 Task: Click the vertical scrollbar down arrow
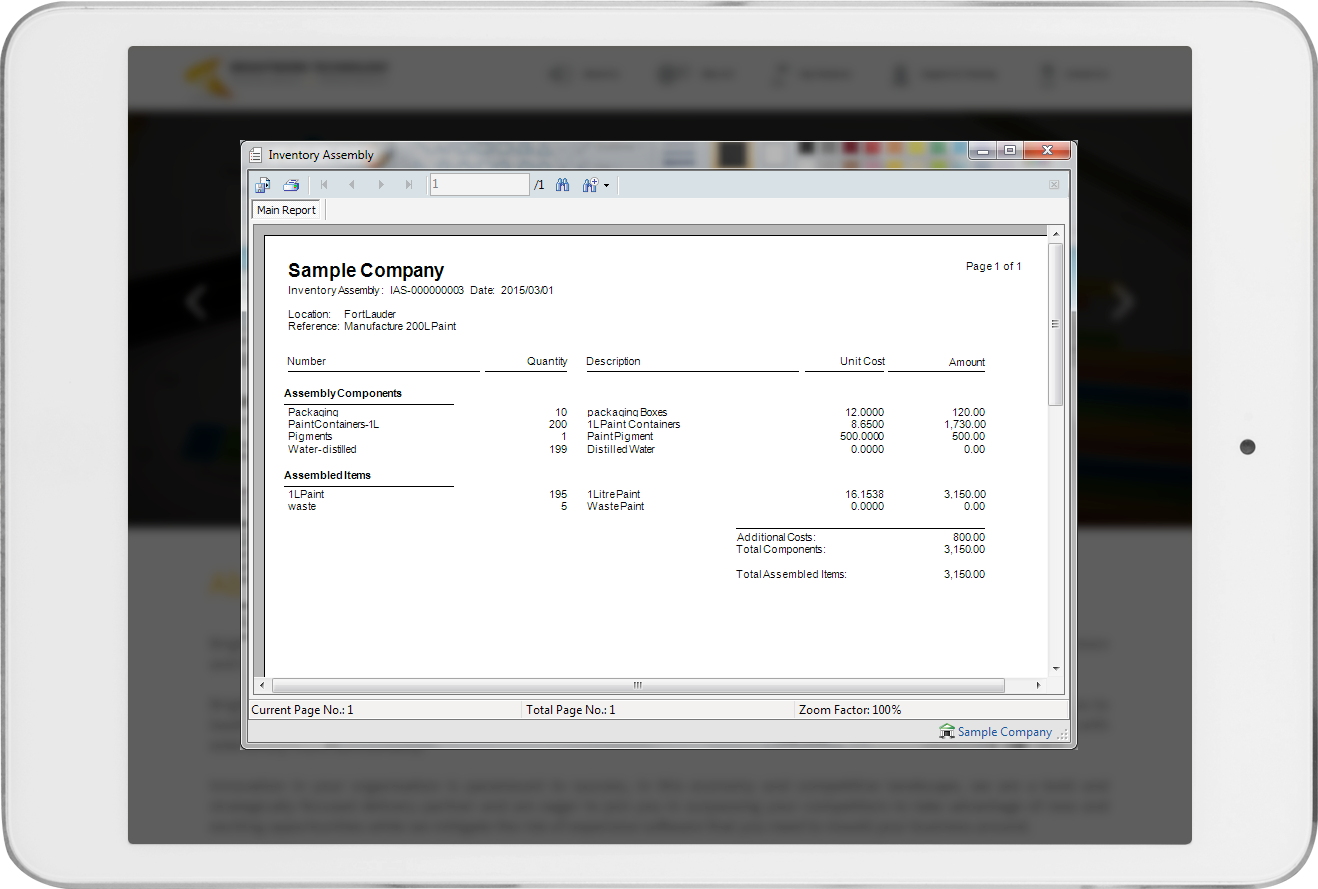click(x=1055, y=667)
